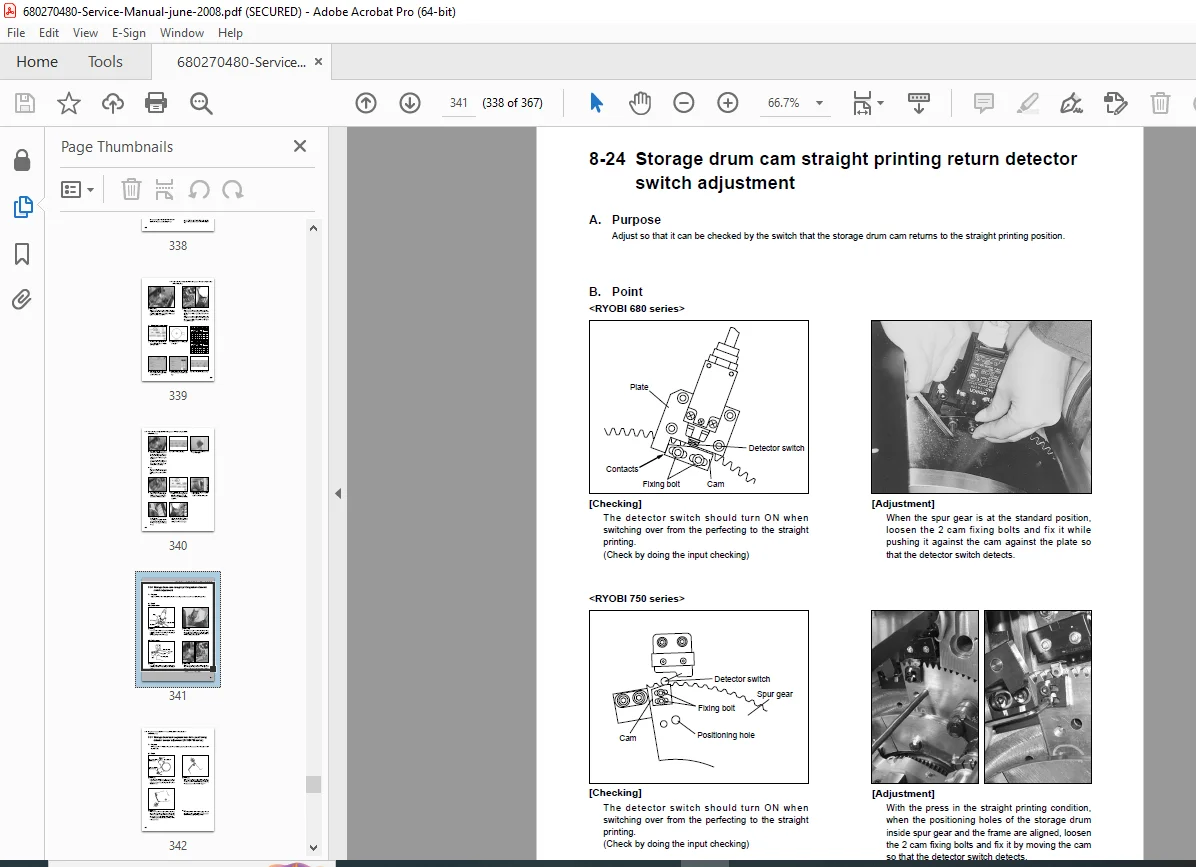Click the cloud upload share icon
The width and height of the screenshot is (1196, 867).
click(x=113, y=103)
